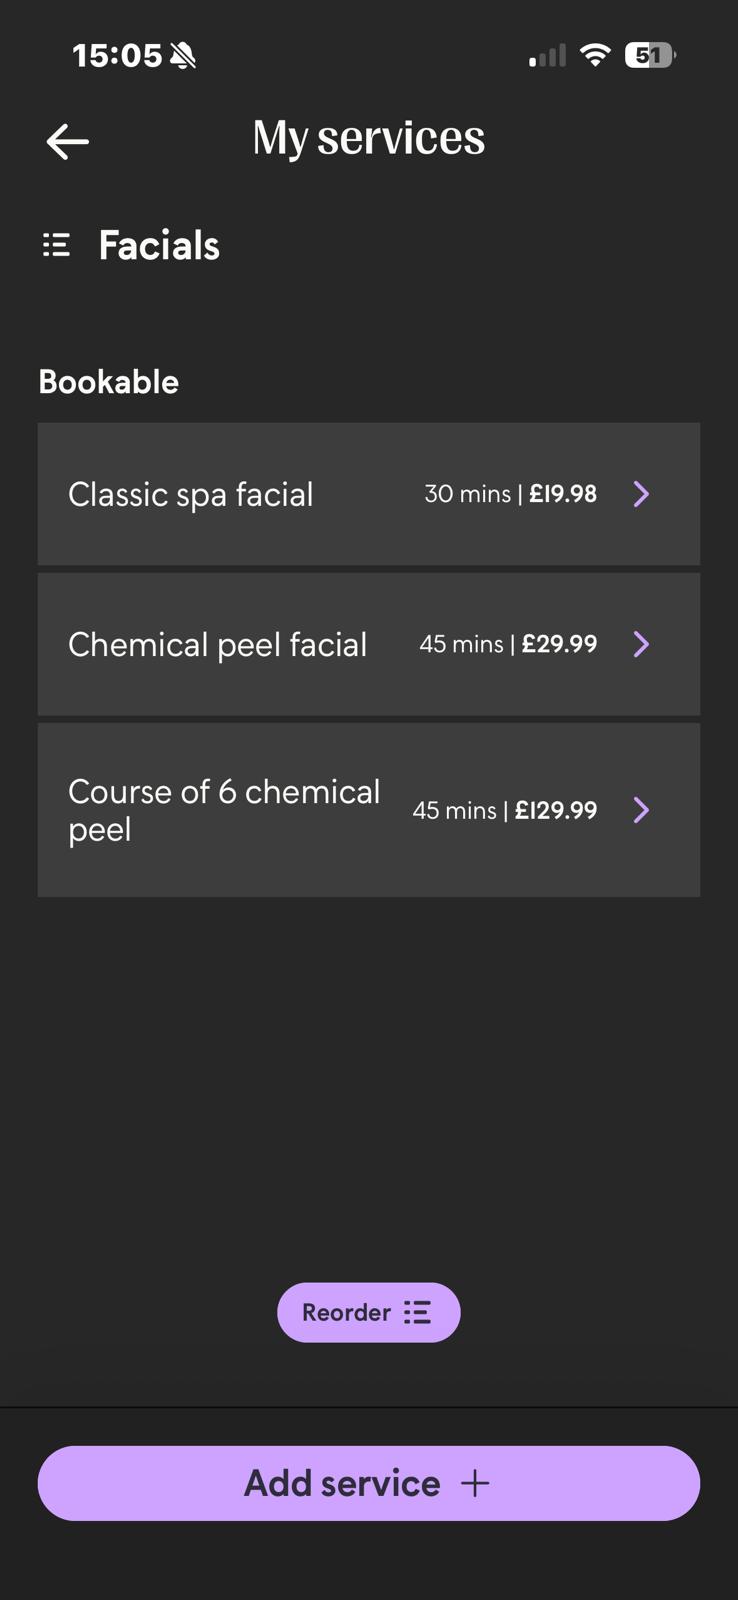Viewport: 738px width, 1600px height.
Task: Open the Classic spa facial chevron
Action: point(641,494)
